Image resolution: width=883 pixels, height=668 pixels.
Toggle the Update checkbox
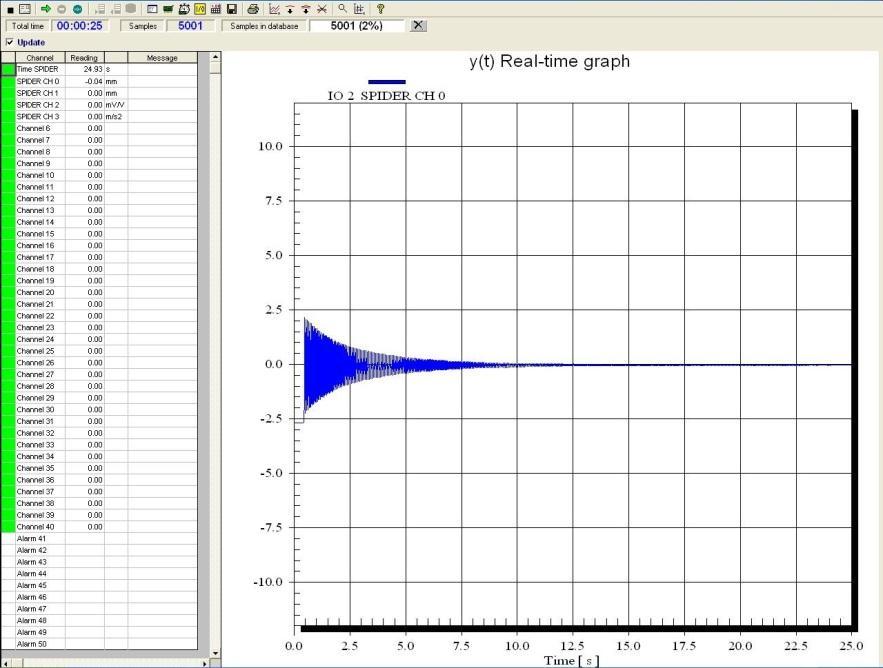[x=9, y=42]
